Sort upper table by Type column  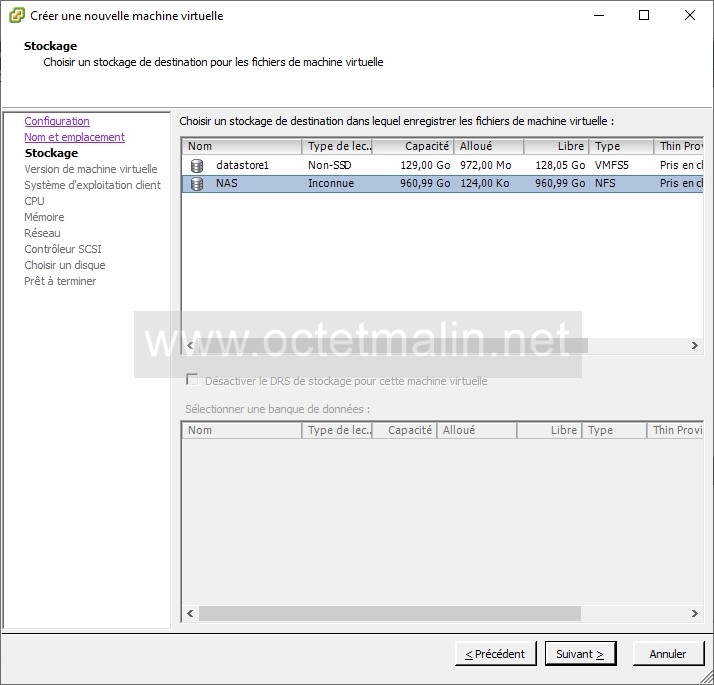pos(622,146)
